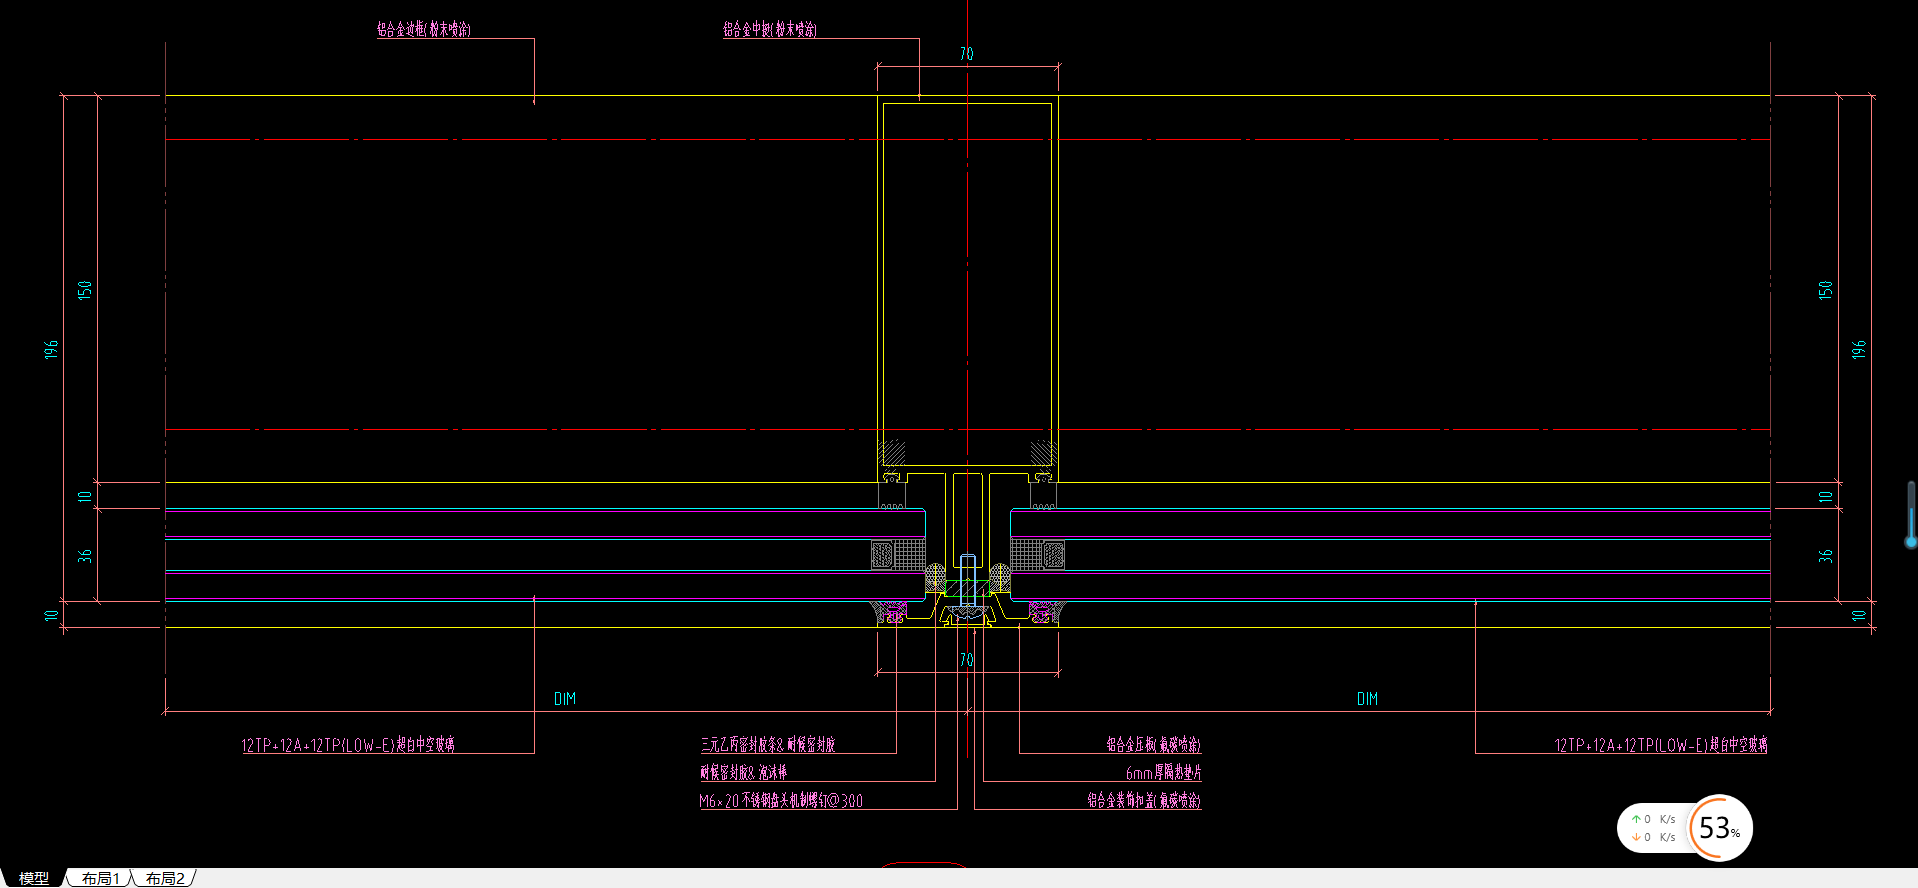Select the 6mm厚隔热垫片 label

pyautogui.click(x=1164, y=772)
